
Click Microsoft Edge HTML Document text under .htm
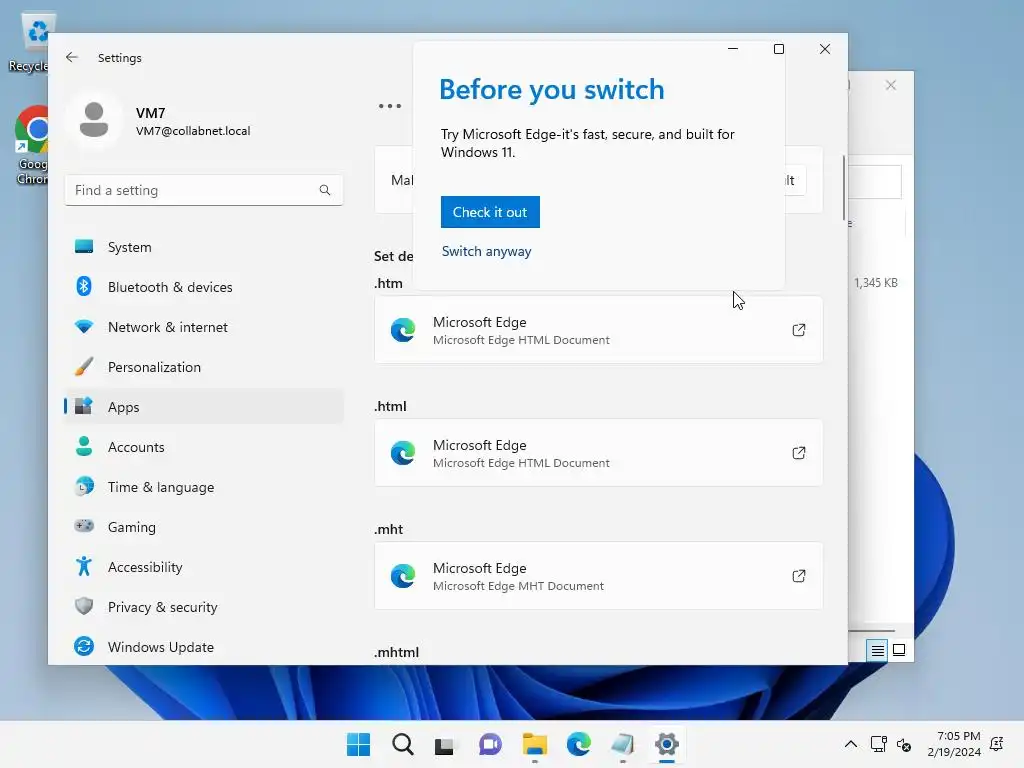coord(521,340)
